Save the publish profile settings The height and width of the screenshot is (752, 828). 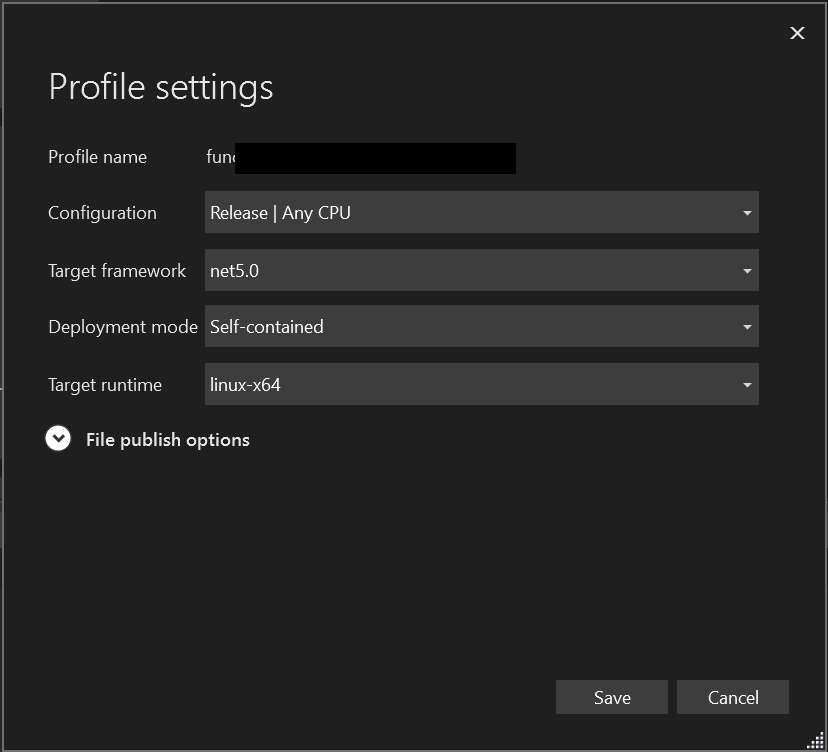click(611, 697)
